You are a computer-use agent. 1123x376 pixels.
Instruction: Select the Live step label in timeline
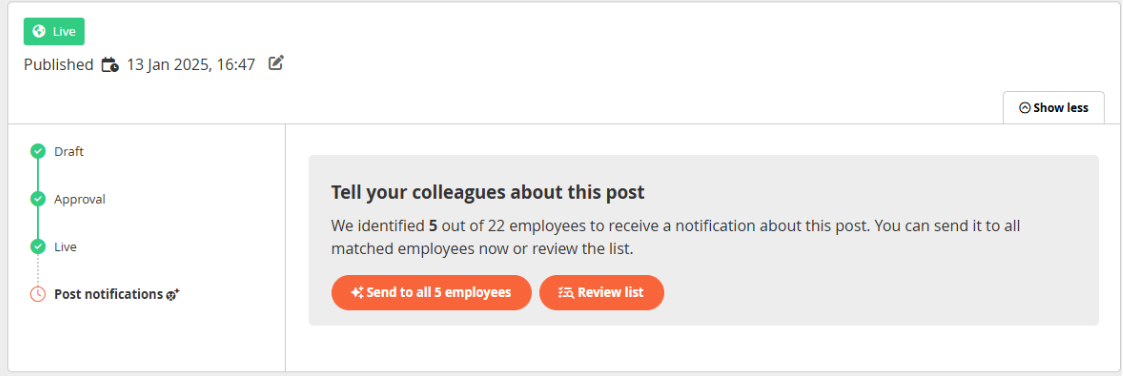click(65, 246)
